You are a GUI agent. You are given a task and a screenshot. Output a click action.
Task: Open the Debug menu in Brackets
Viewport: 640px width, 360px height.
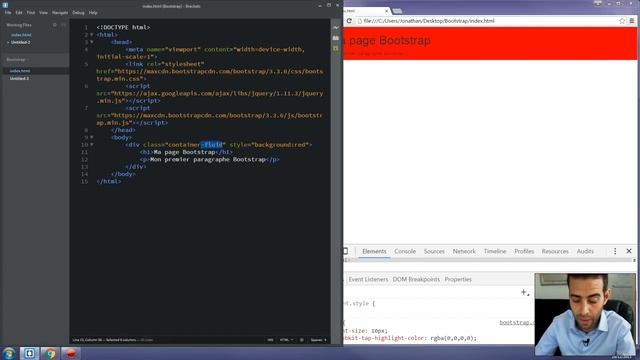point(78,13)
